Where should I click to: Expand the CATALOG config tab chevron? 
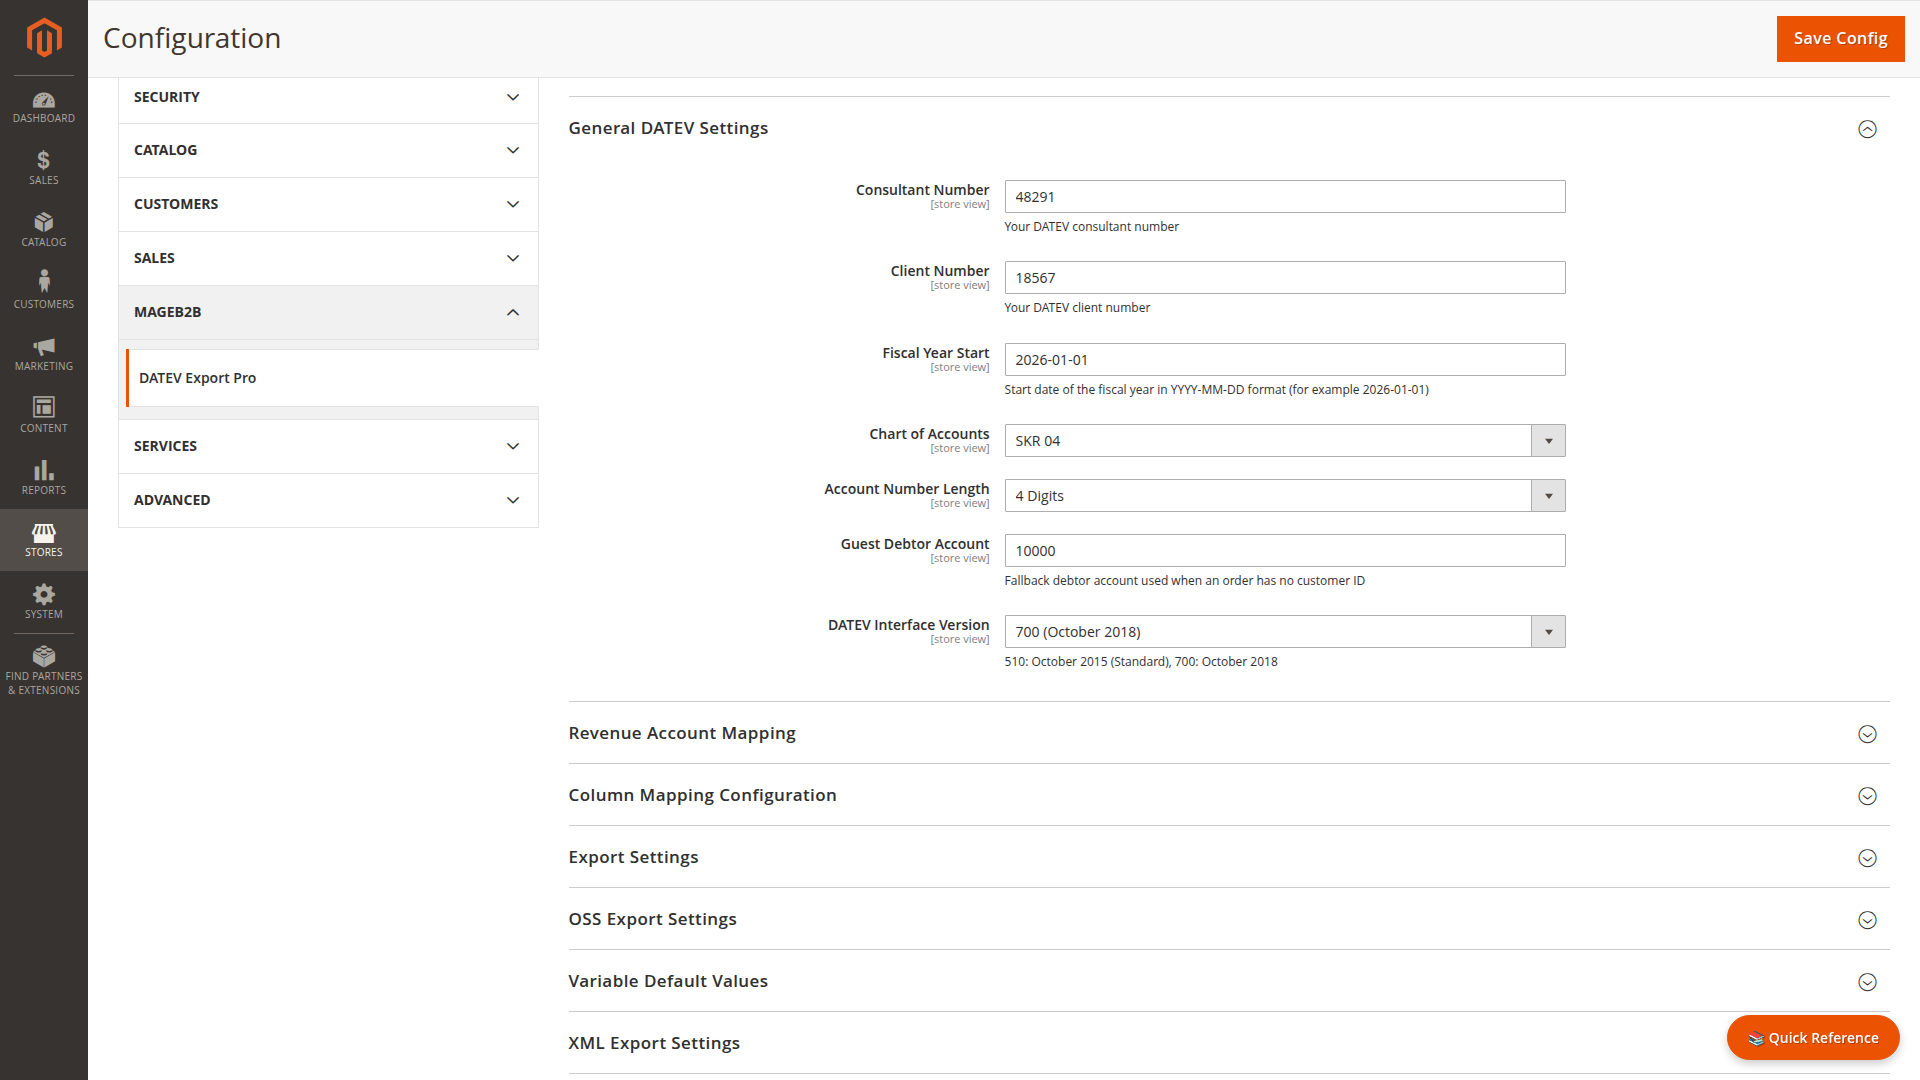(x=513, y=150)
